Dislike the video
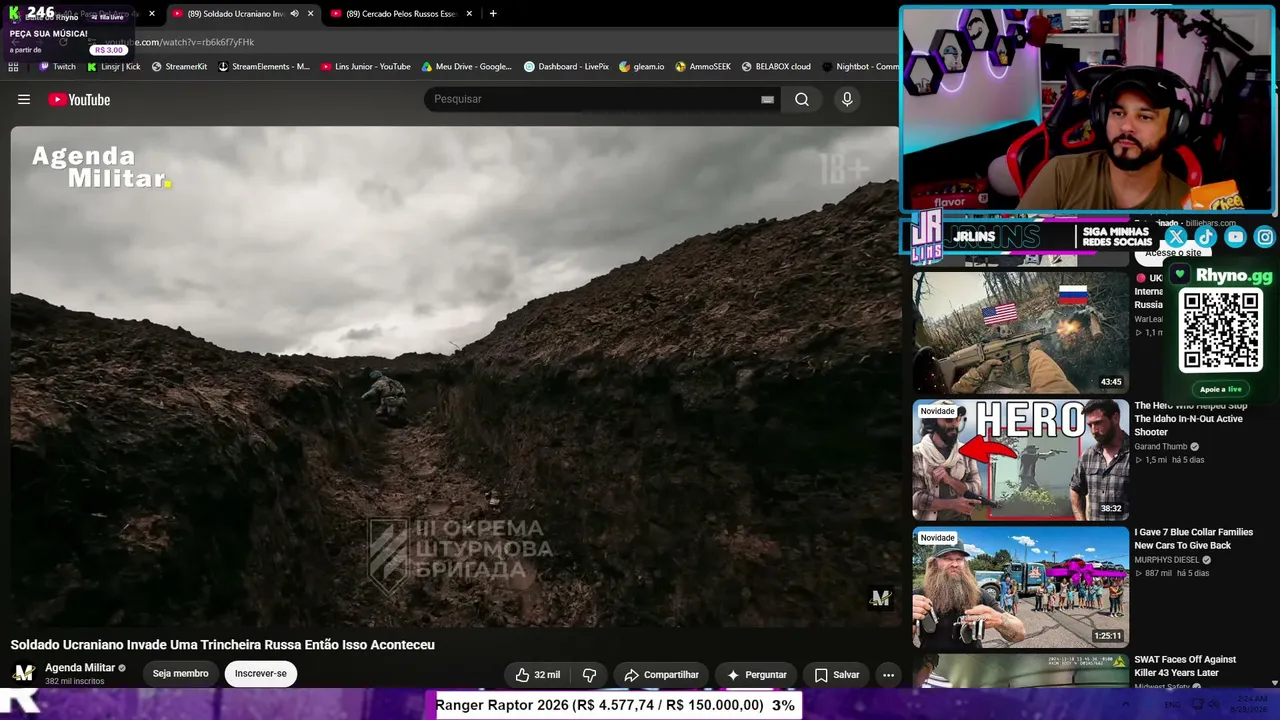 point(590,675)
